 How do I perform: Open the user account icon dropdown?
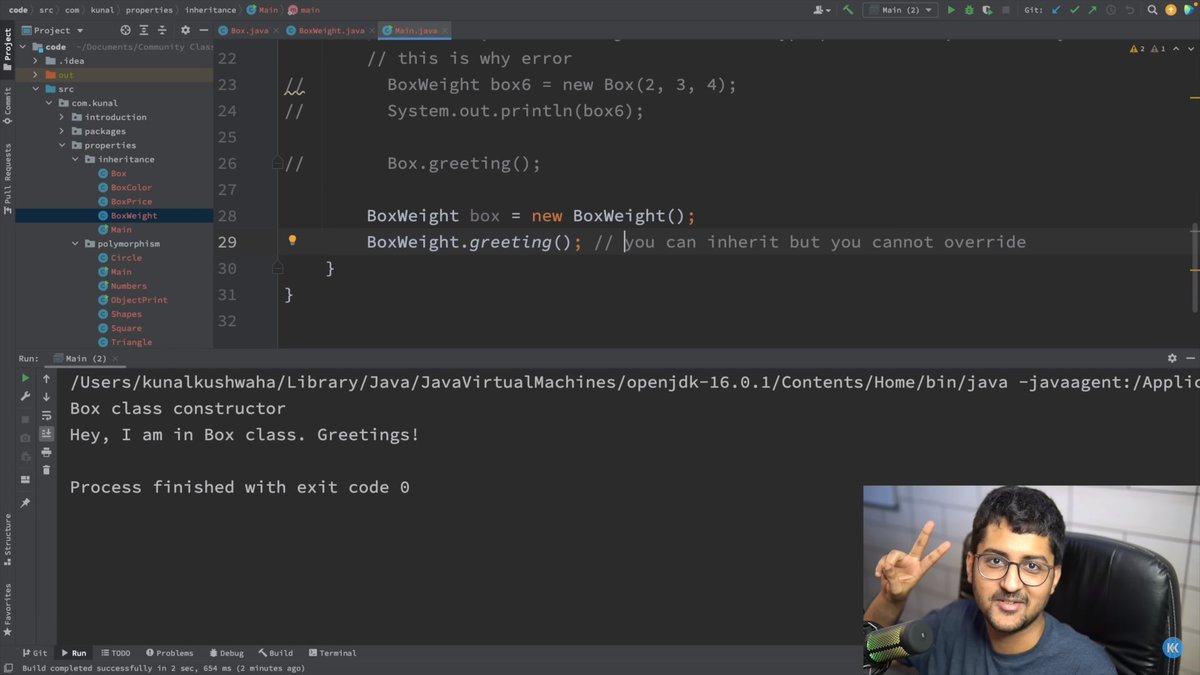(823, 10)
